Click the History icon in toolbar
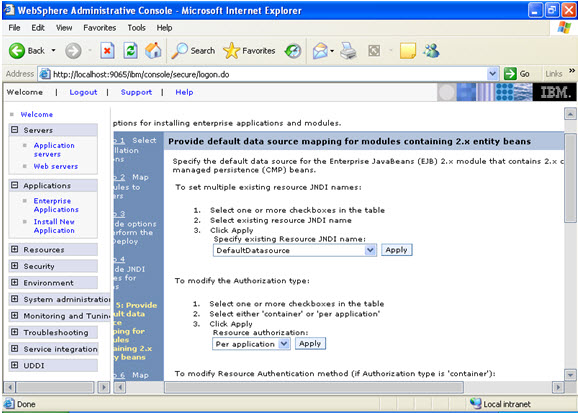This screenshot has width=578, height=413. [x=293, y=51]
